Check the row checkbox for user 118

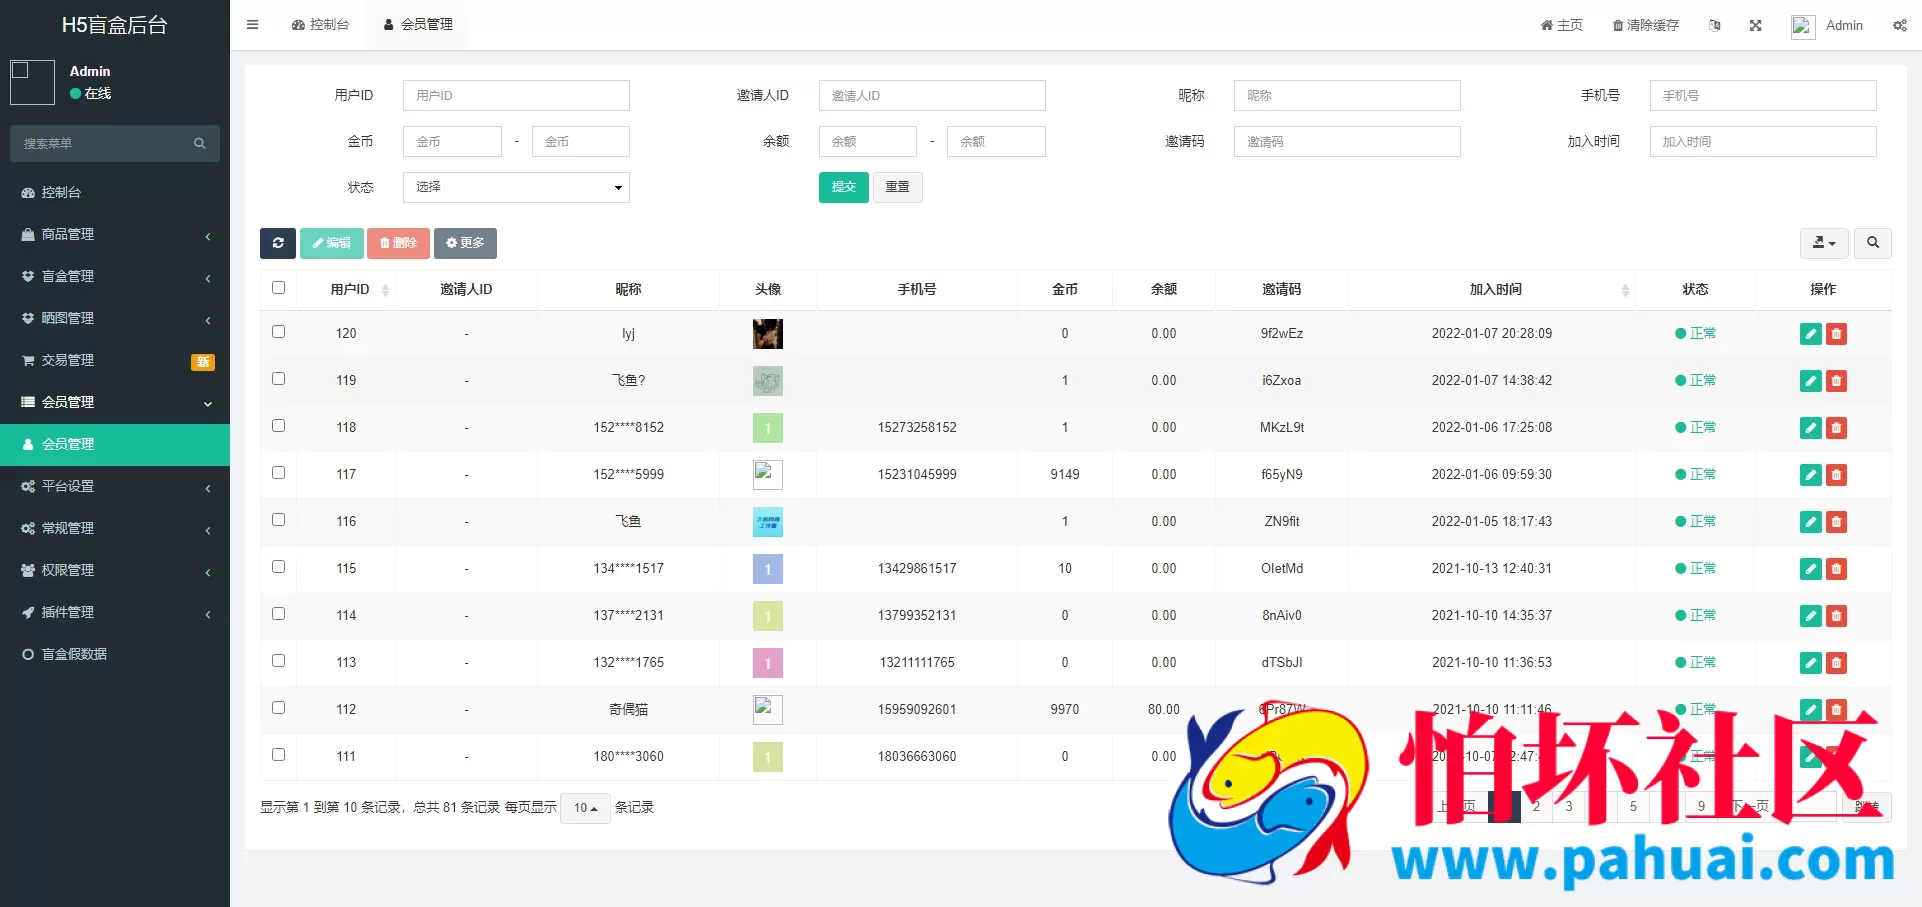click(278, 425)
